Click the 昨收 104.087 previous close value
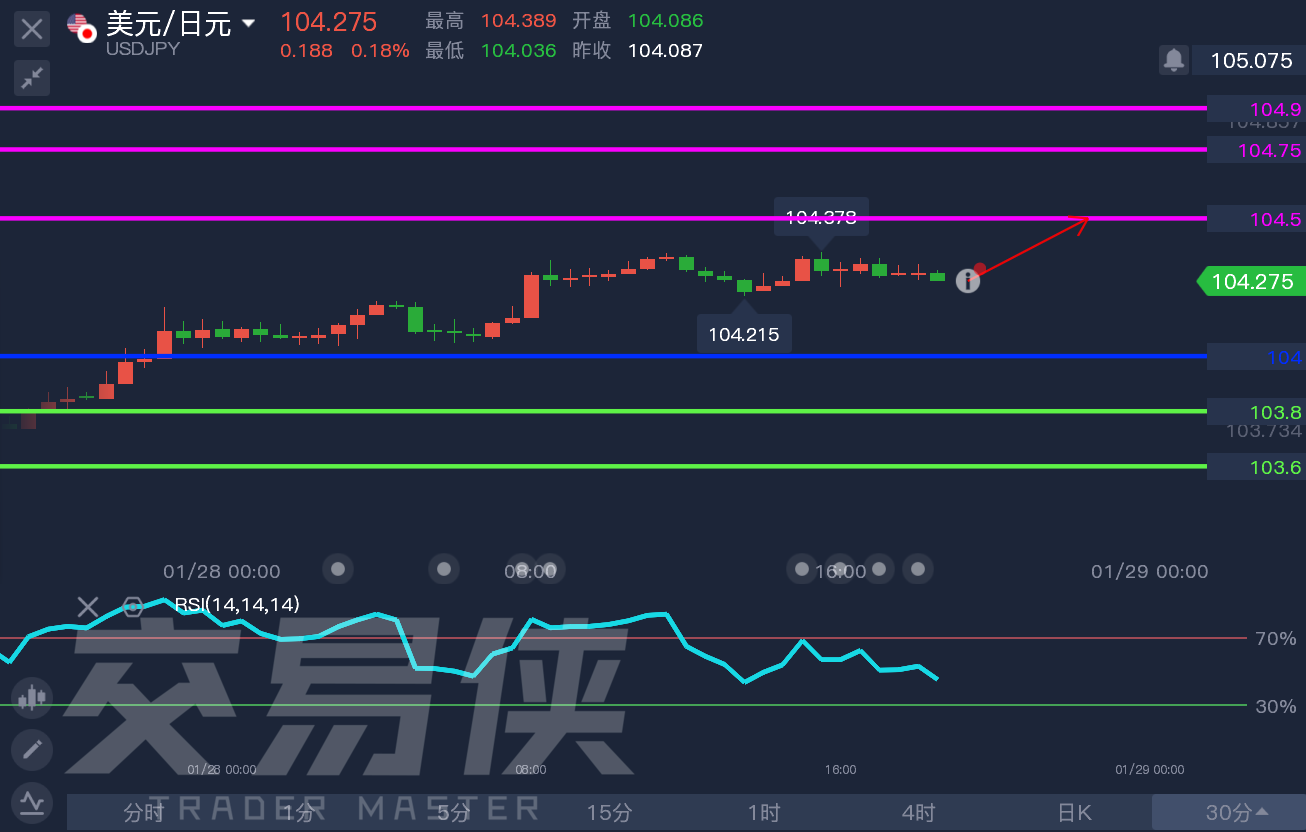The image size is (1306, 832). point(665,50)
